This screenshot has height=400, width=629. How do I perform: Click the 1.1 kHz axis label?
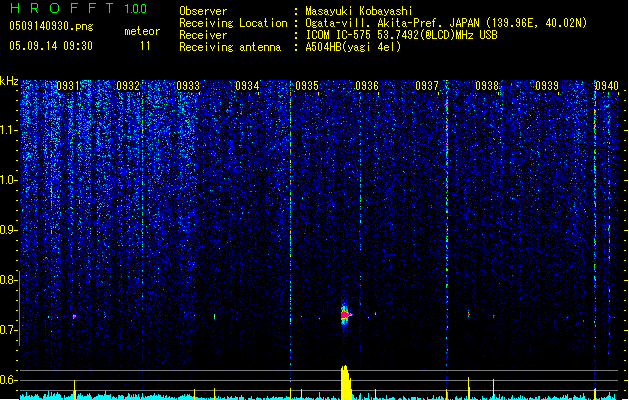(9, 130)
